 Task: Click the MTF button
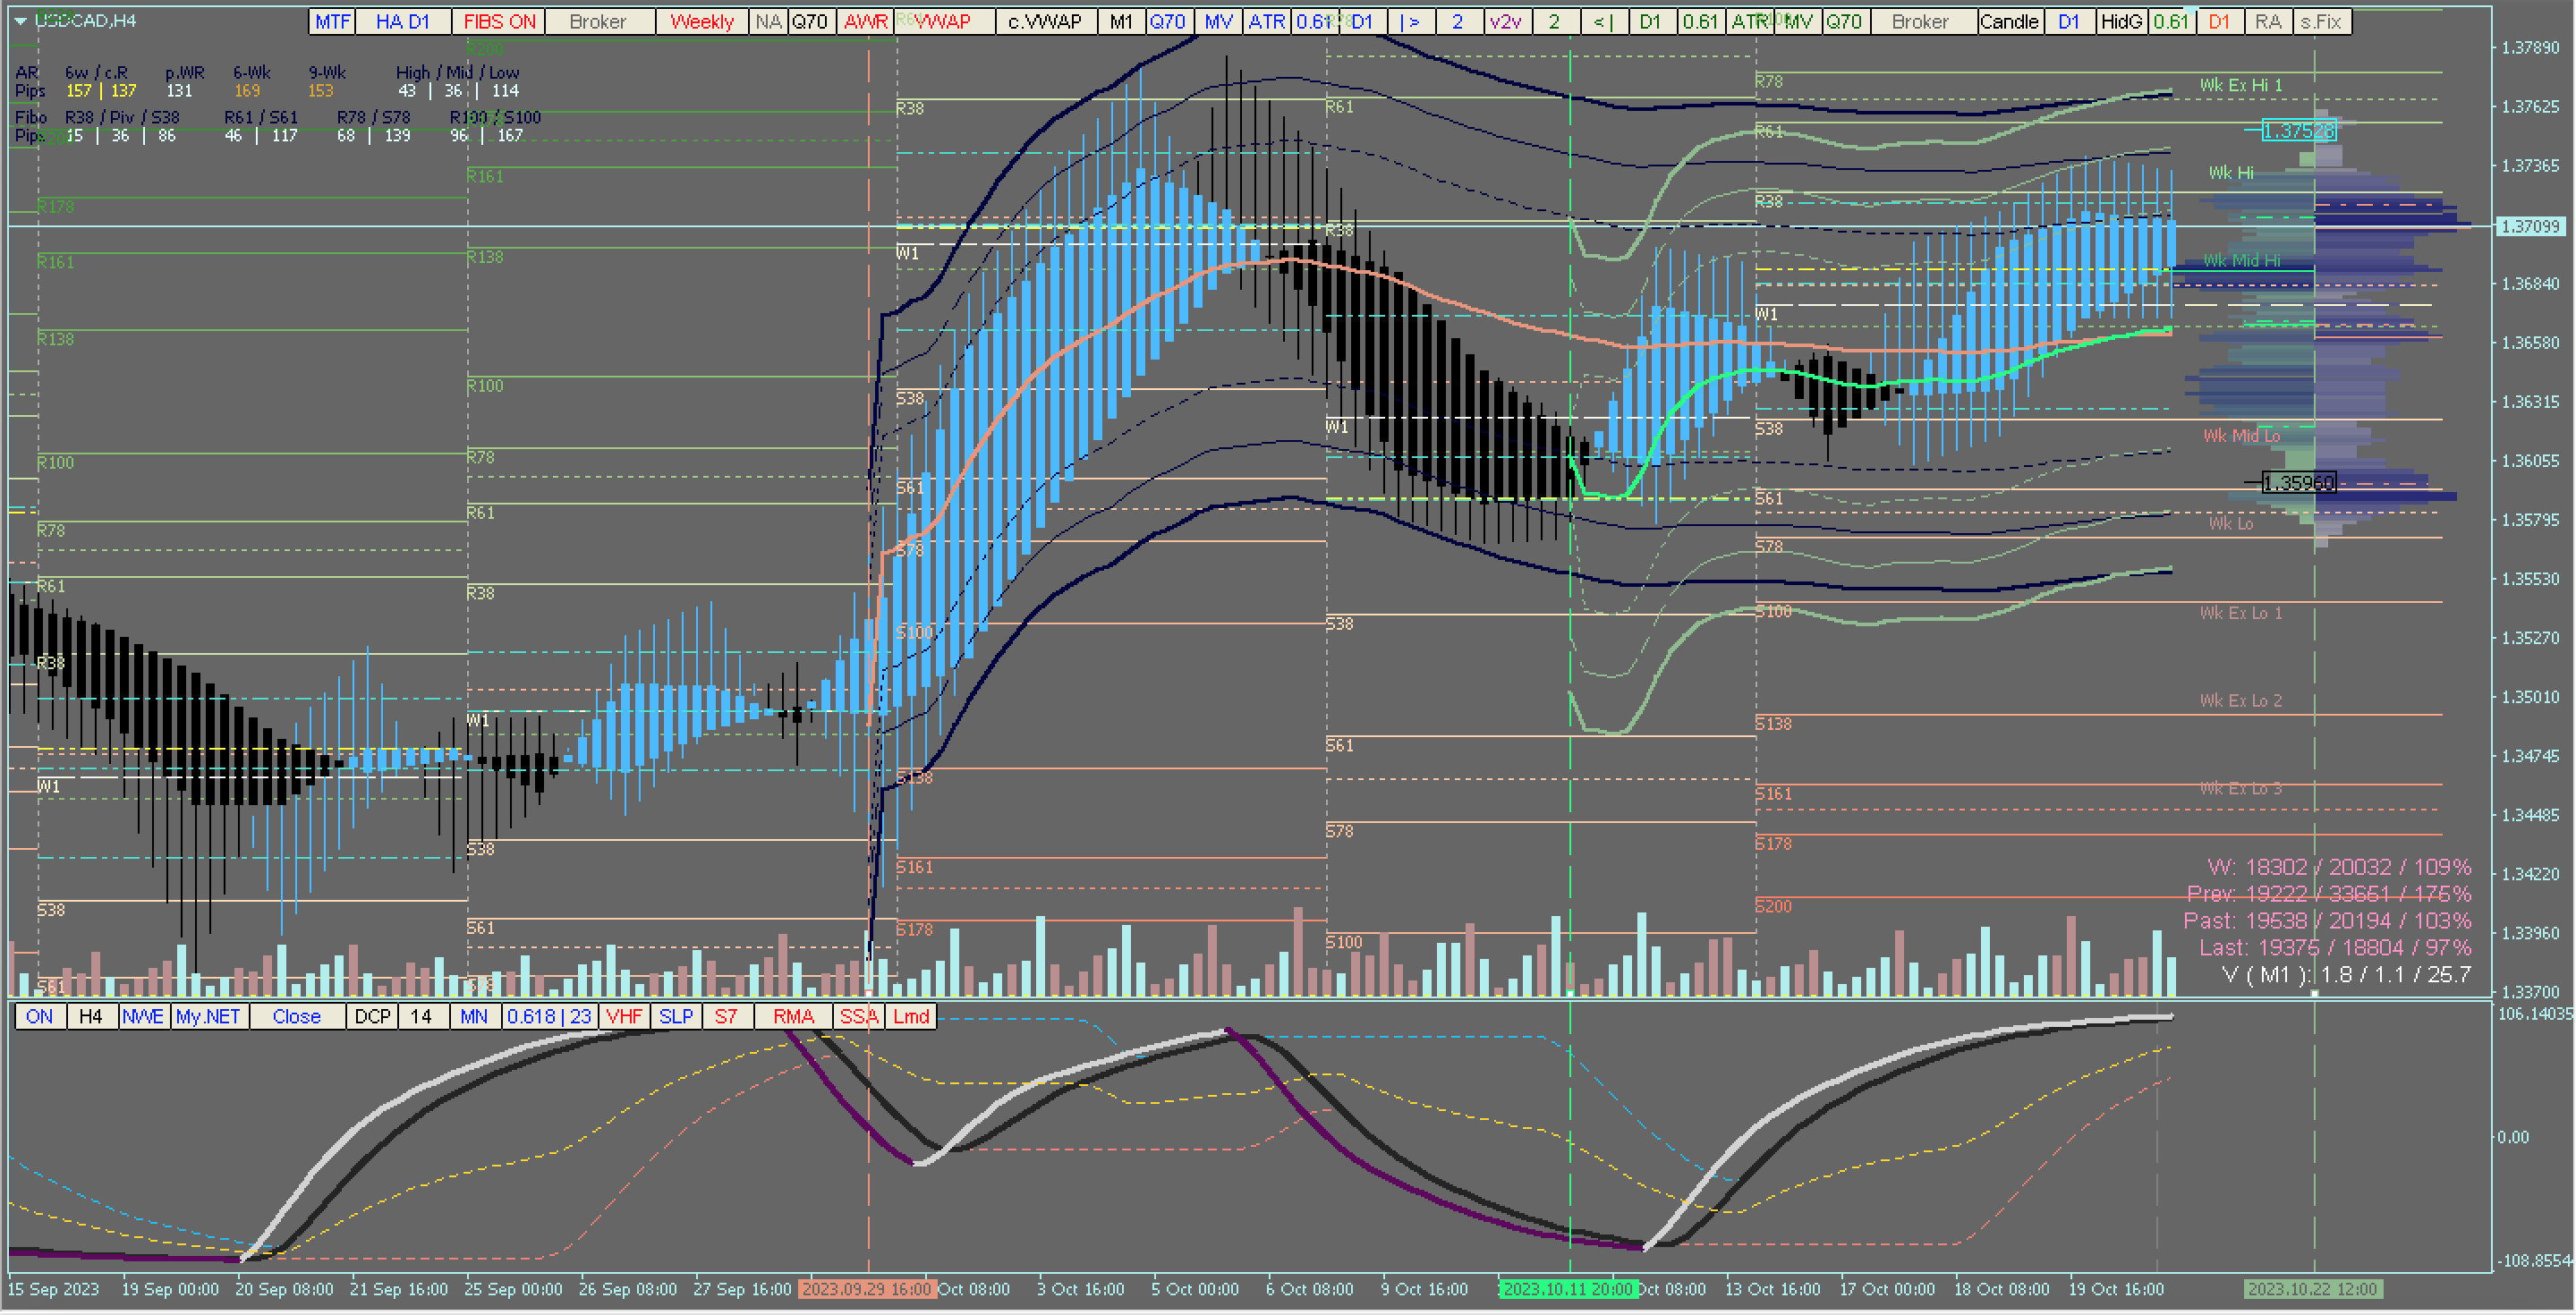pyautogui.click(x=333, y=22)
